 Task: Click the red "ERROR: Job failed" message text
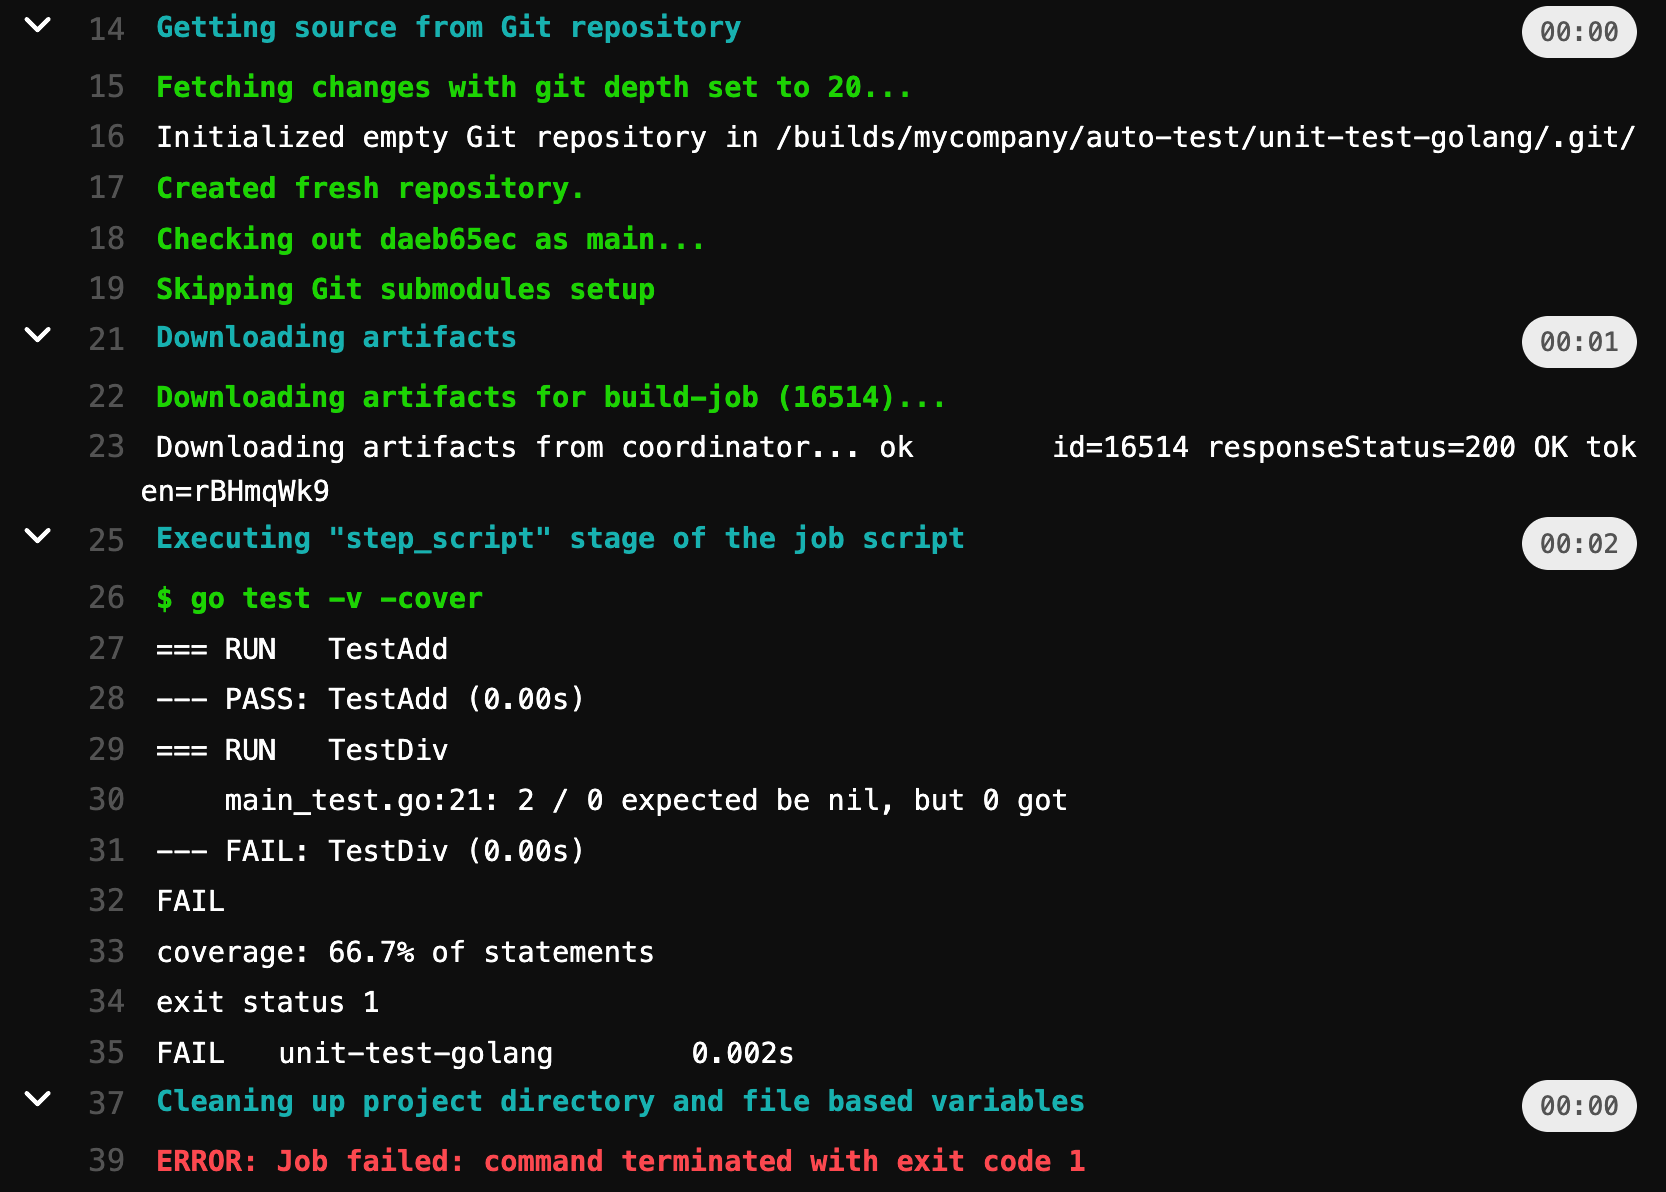[620, 1161]
